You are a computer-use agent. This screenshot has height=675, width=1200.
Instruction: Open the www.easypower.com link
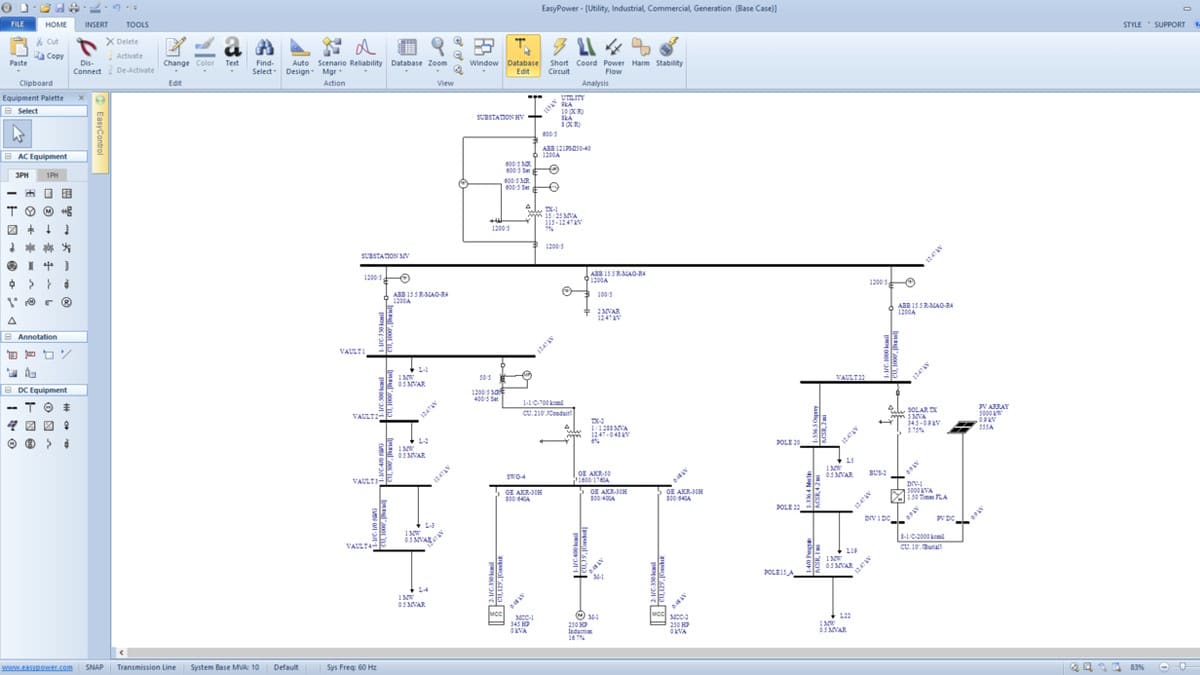click(x=37, y=667)
